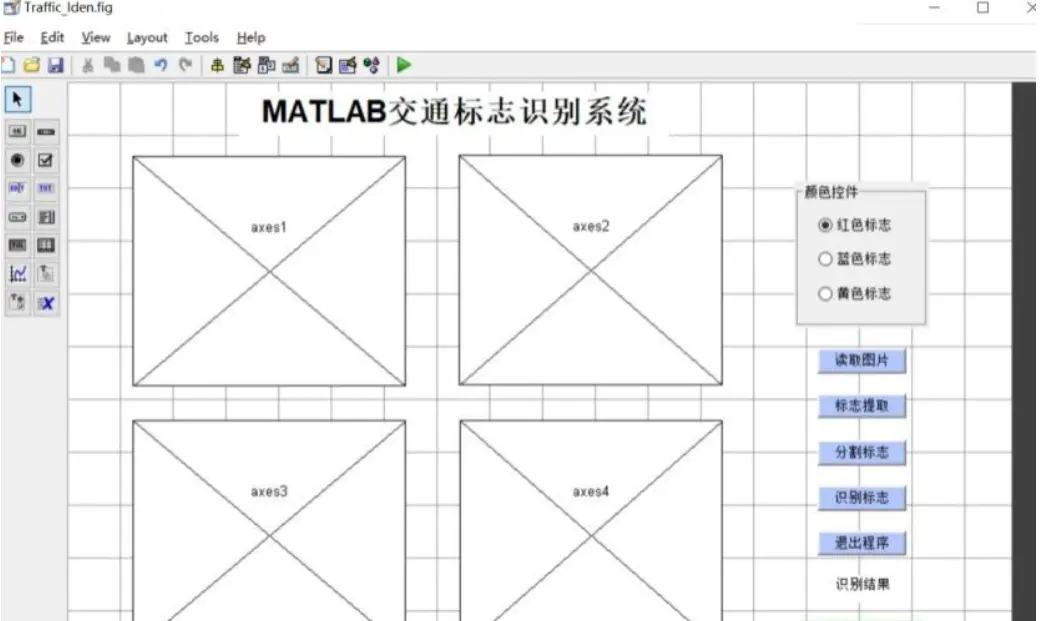Click the 识别标志 button
The image size is (1040, 621).
(862, 498)
